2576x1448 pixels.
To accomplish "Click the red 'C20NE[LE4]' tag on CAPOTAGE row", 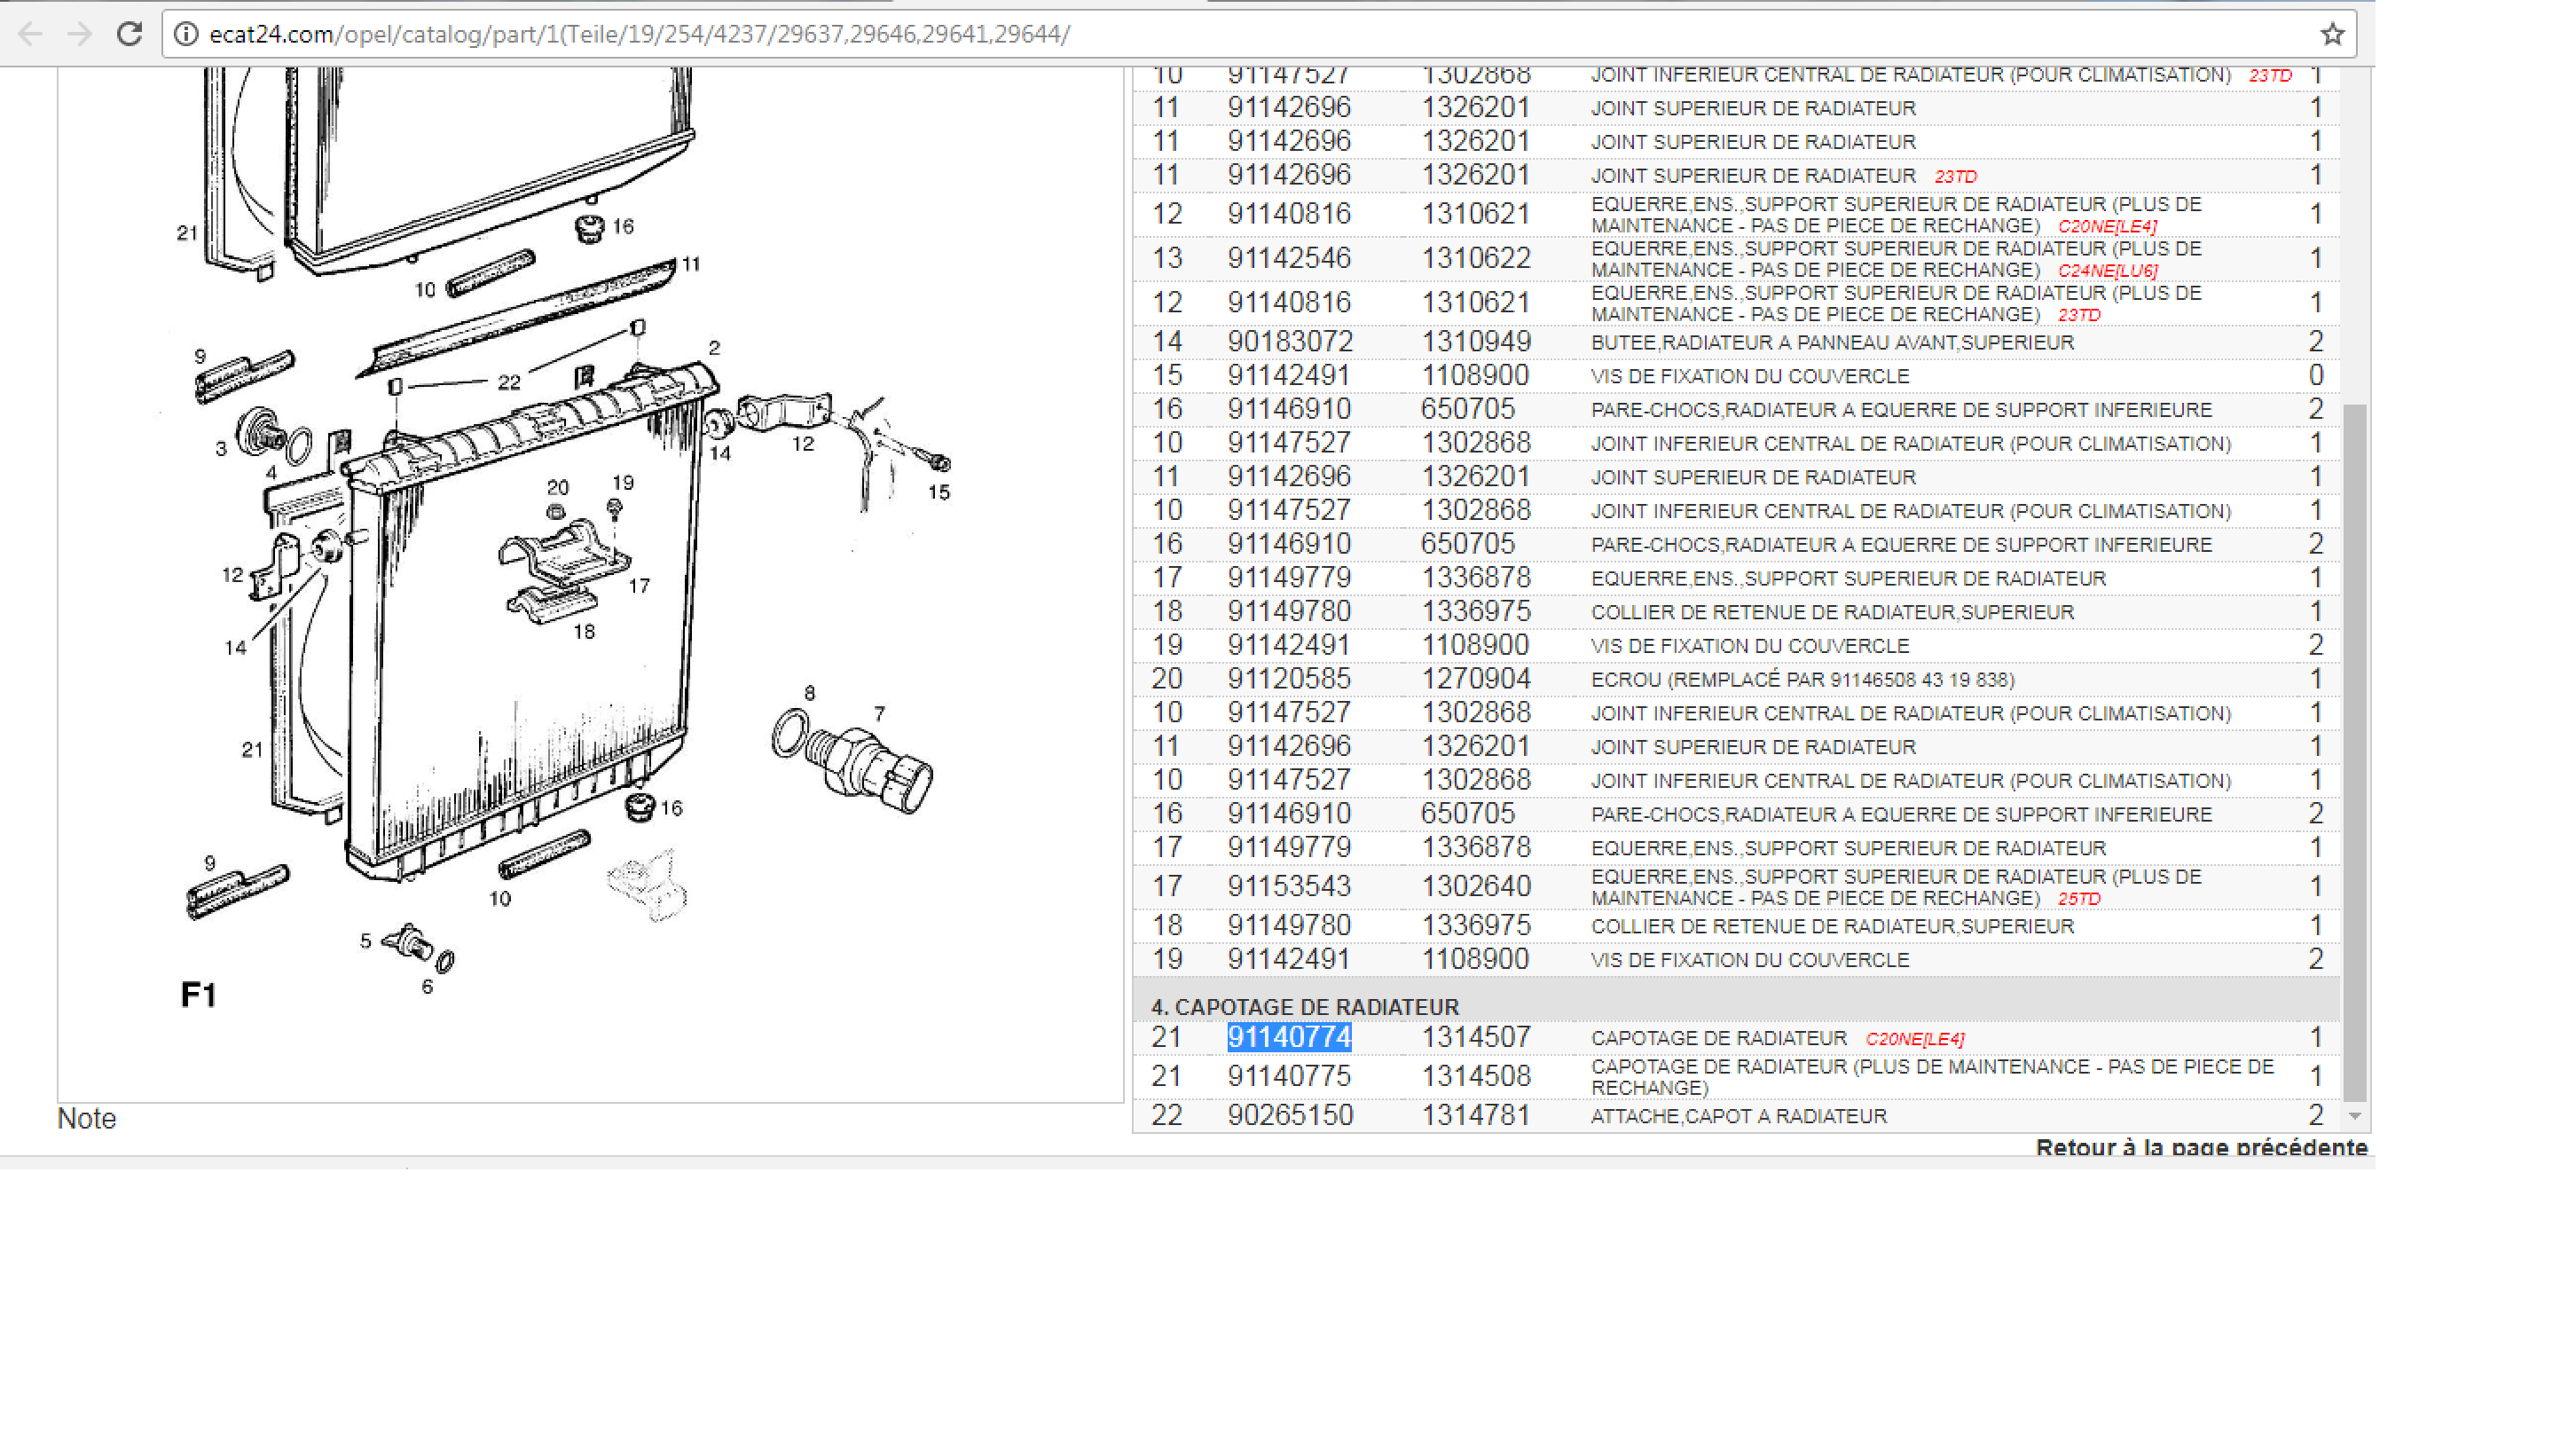I will pos(1915,1039).
